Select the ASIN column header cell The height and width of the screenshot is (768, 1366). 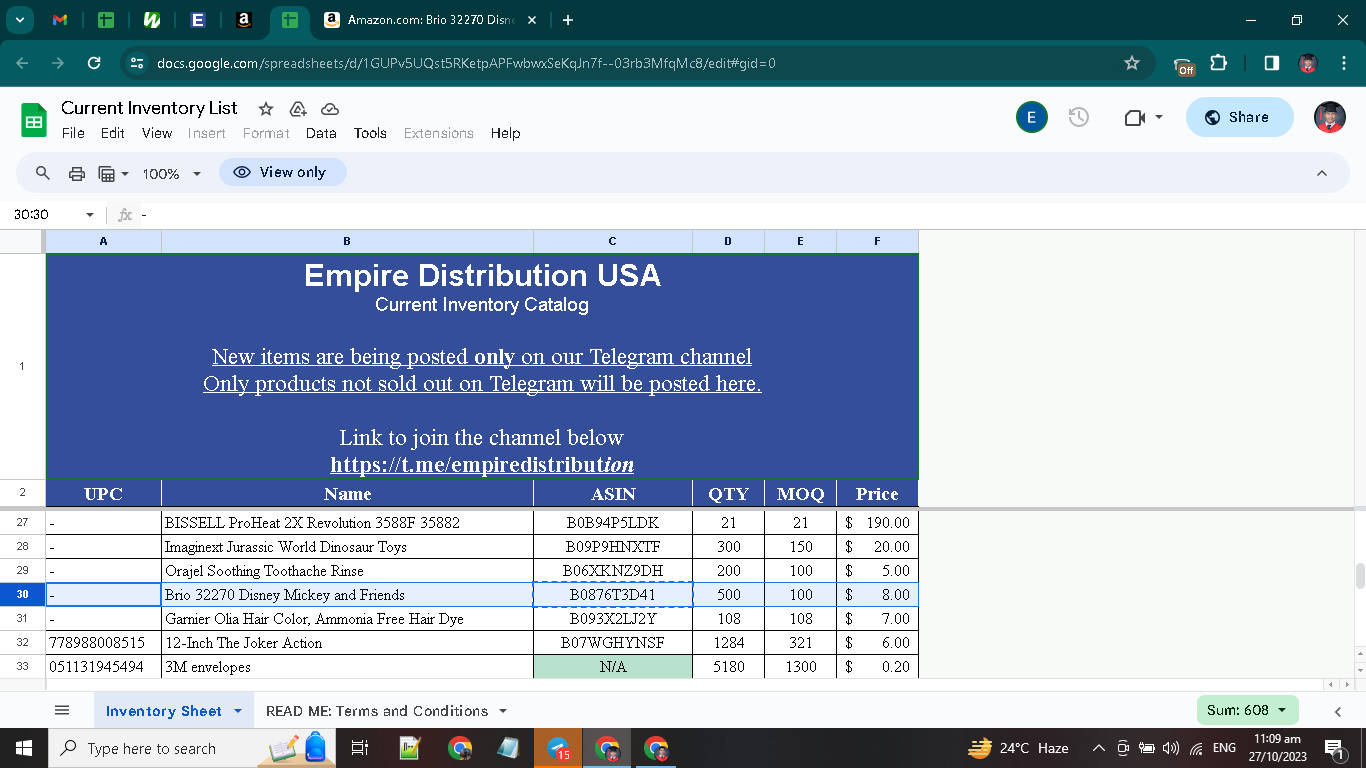(x=613, y=494)
